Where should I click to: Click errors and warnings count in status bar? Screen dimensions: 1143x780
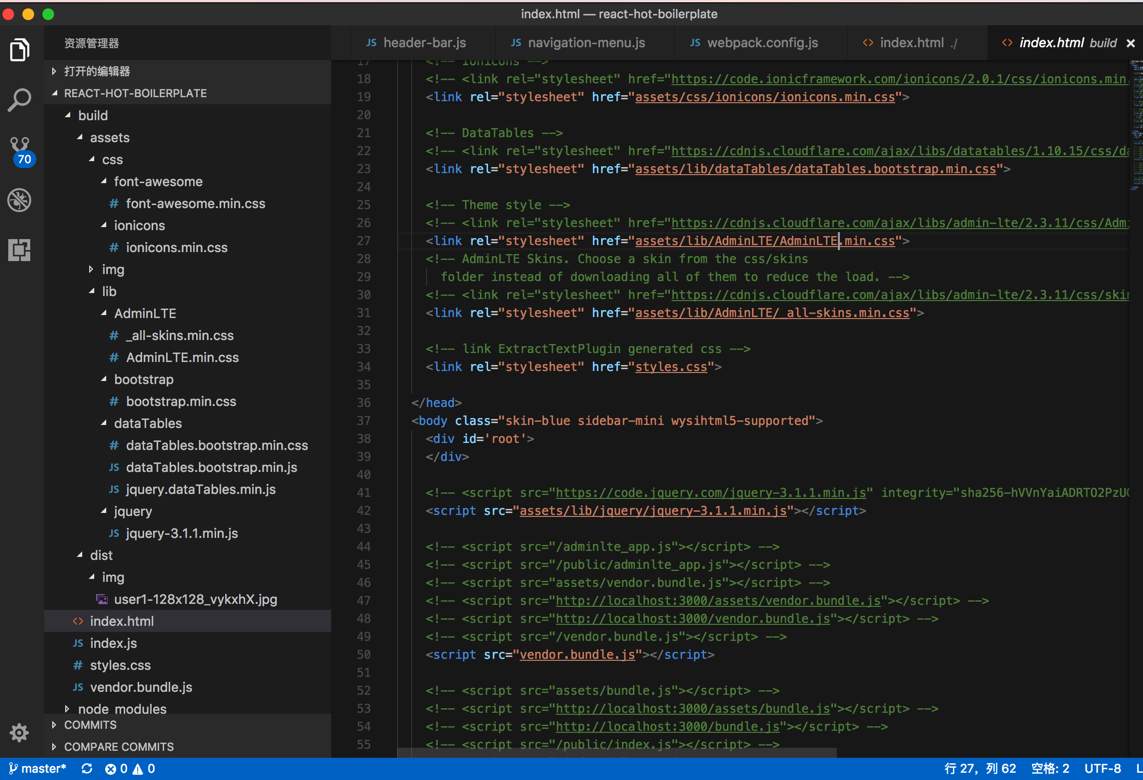coord(130,769)
